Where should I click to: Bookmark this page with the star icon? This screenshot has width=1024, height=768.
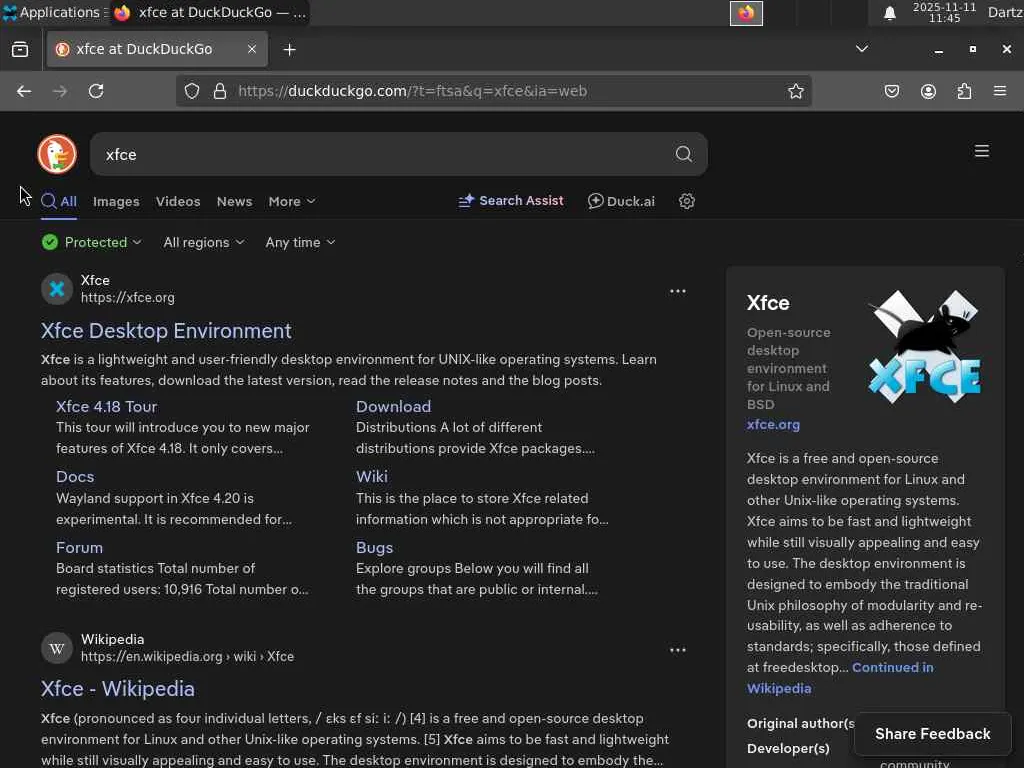point(796,91)
